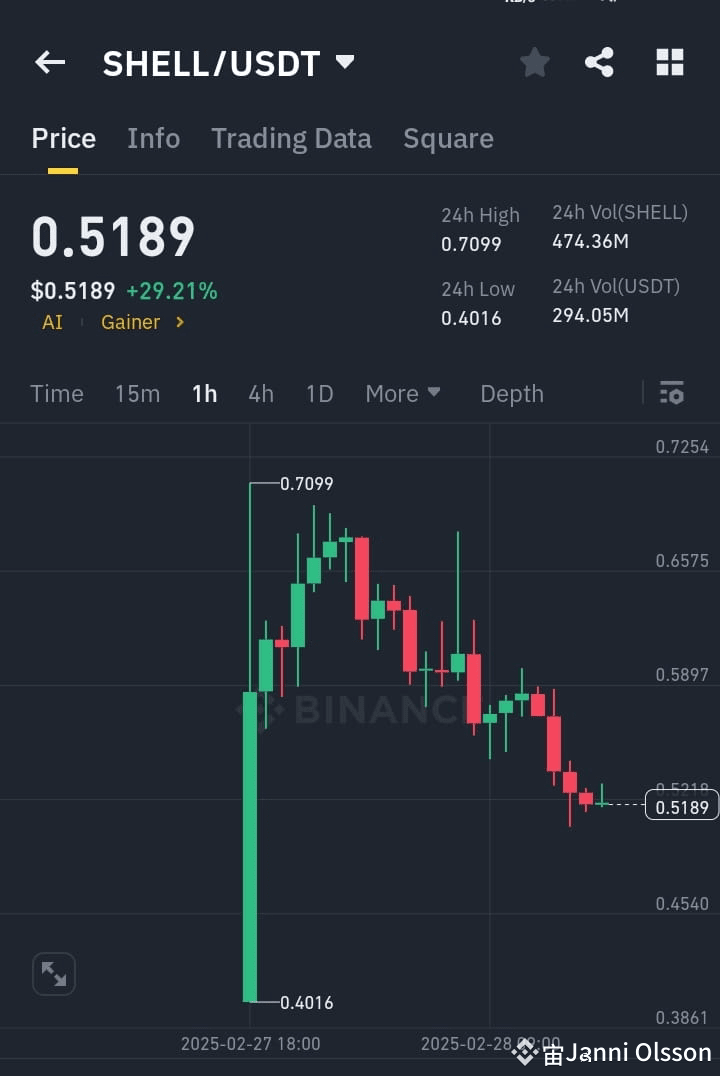Click the fullscreen chart expand icon
The height and width of the screenshot is (1076, 720).
coord(53,973)
